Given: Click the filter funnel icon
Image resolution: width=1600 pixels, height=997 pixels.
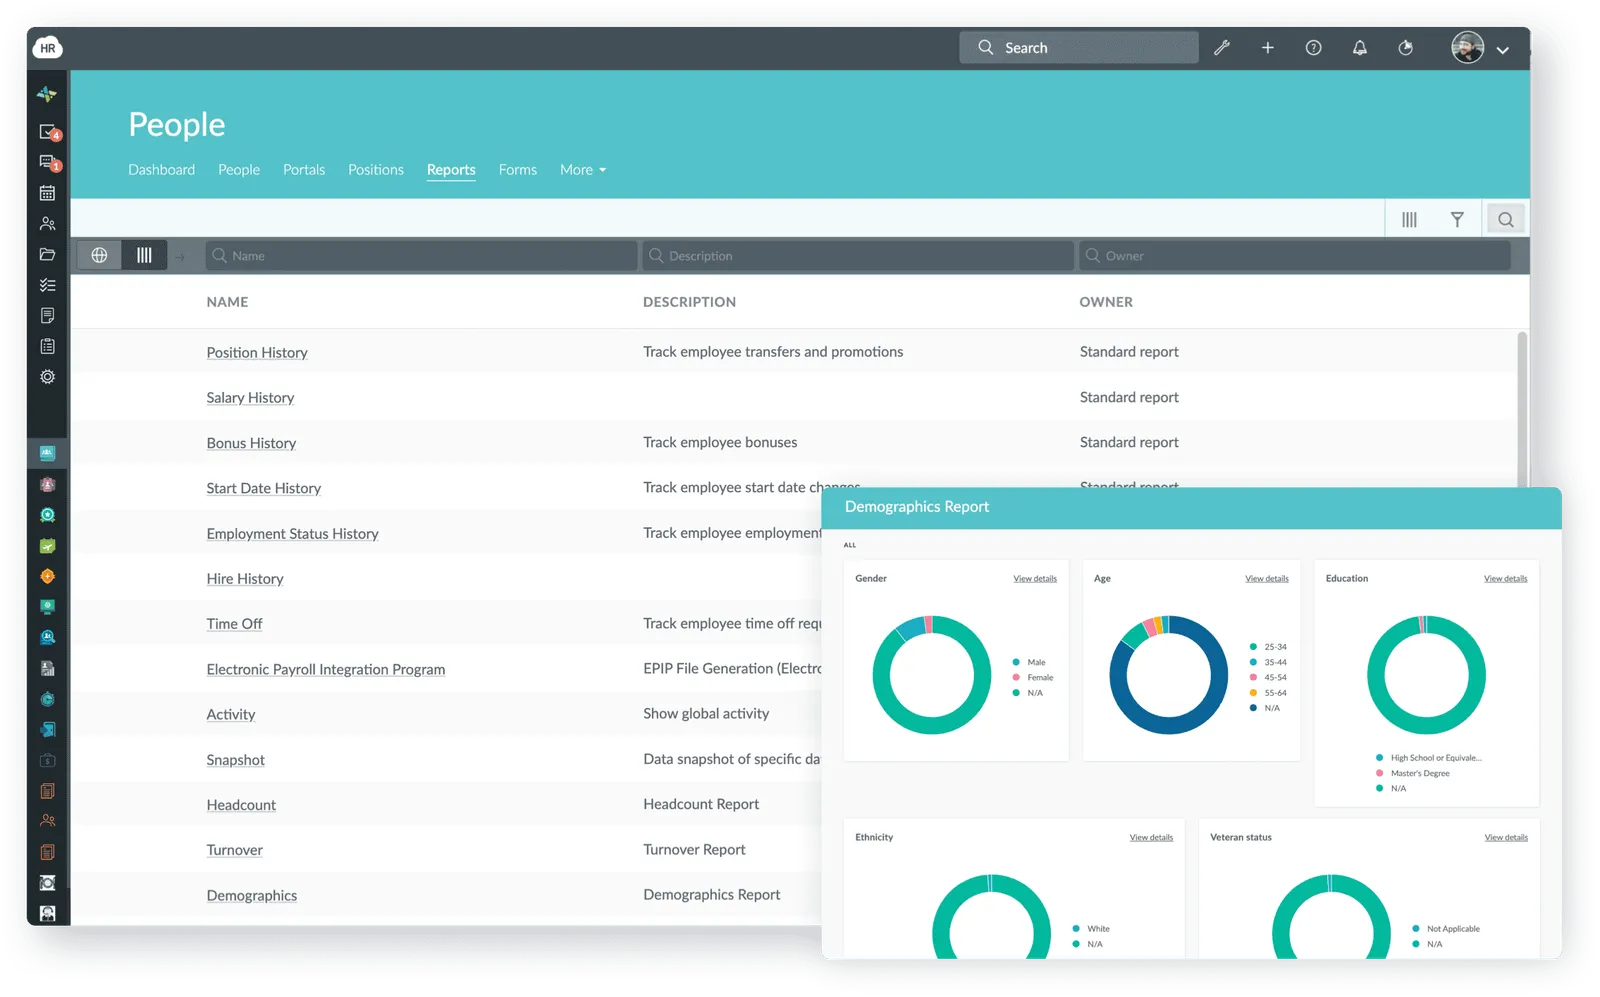Looking at the screenshot, I should pyautogui.click(x=1457, y=219).
